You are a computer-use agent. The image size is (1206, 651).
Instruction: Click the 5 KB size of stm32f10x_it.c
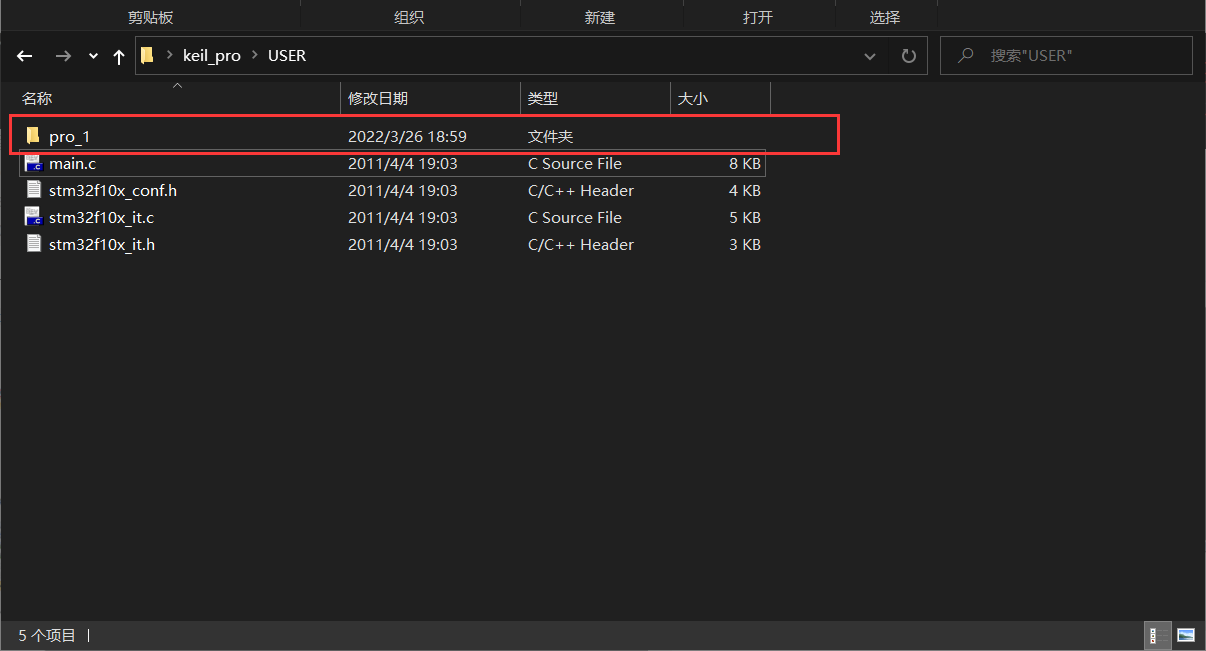pyautogui.click(x=745, y=217)
